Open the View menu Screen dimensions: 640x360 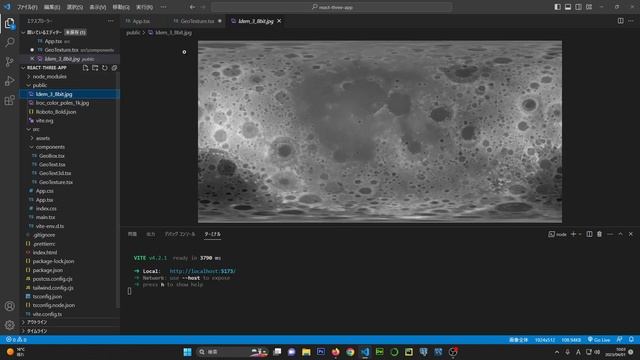(98, 7)
